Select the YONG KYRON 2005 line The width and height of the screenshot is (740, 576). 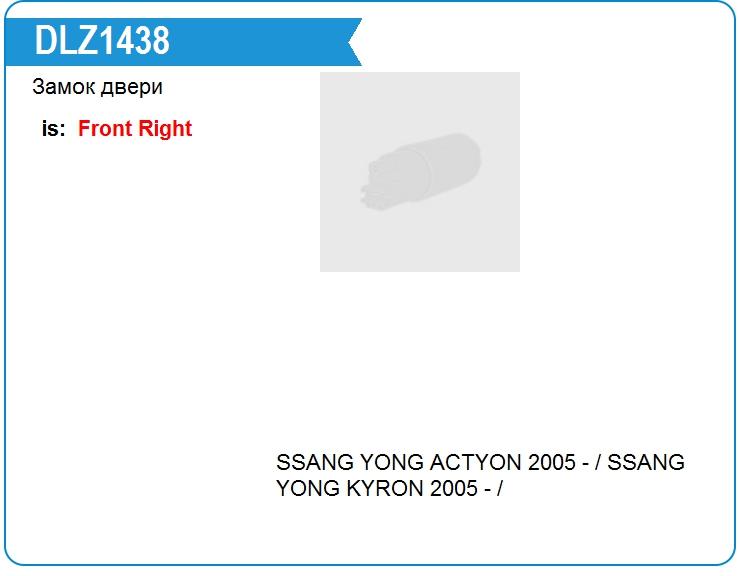click(388, 489)
